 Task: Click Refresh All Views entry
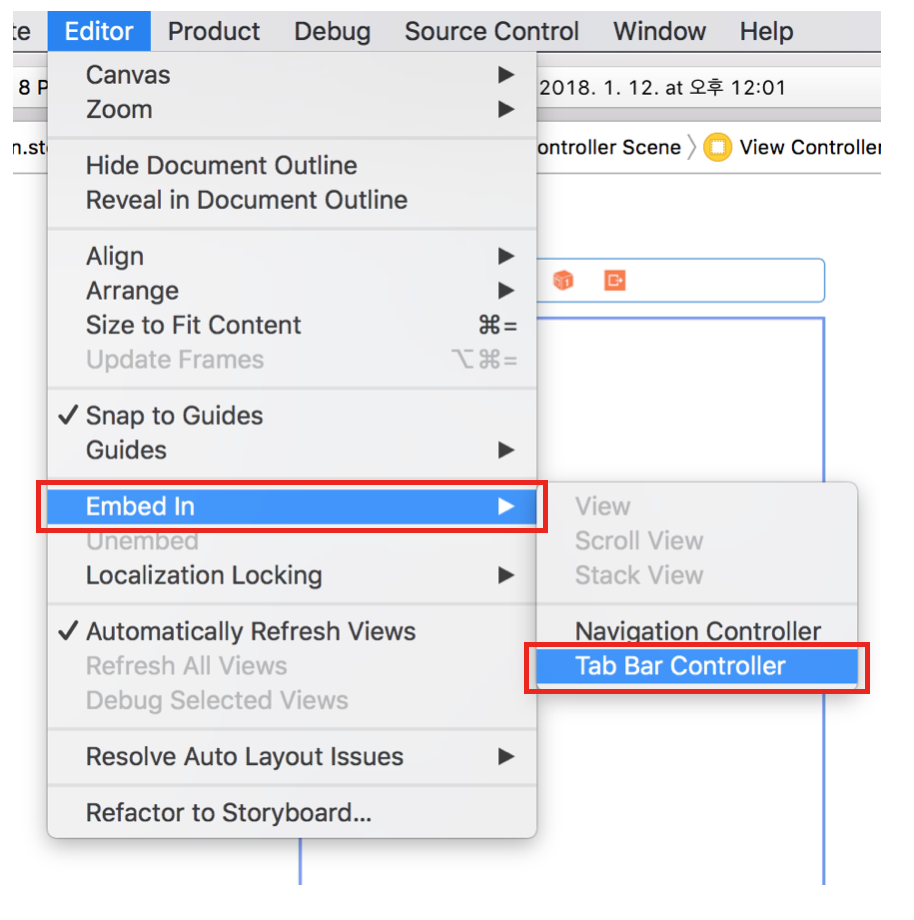click(x=292, y=666)
